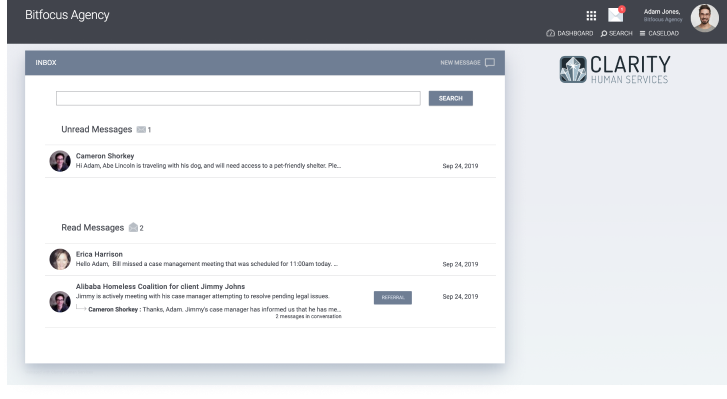Click '2 messages in conversation' text
Image resolution: width=727 pixels, height=399 pixels.
click(308, 317)
